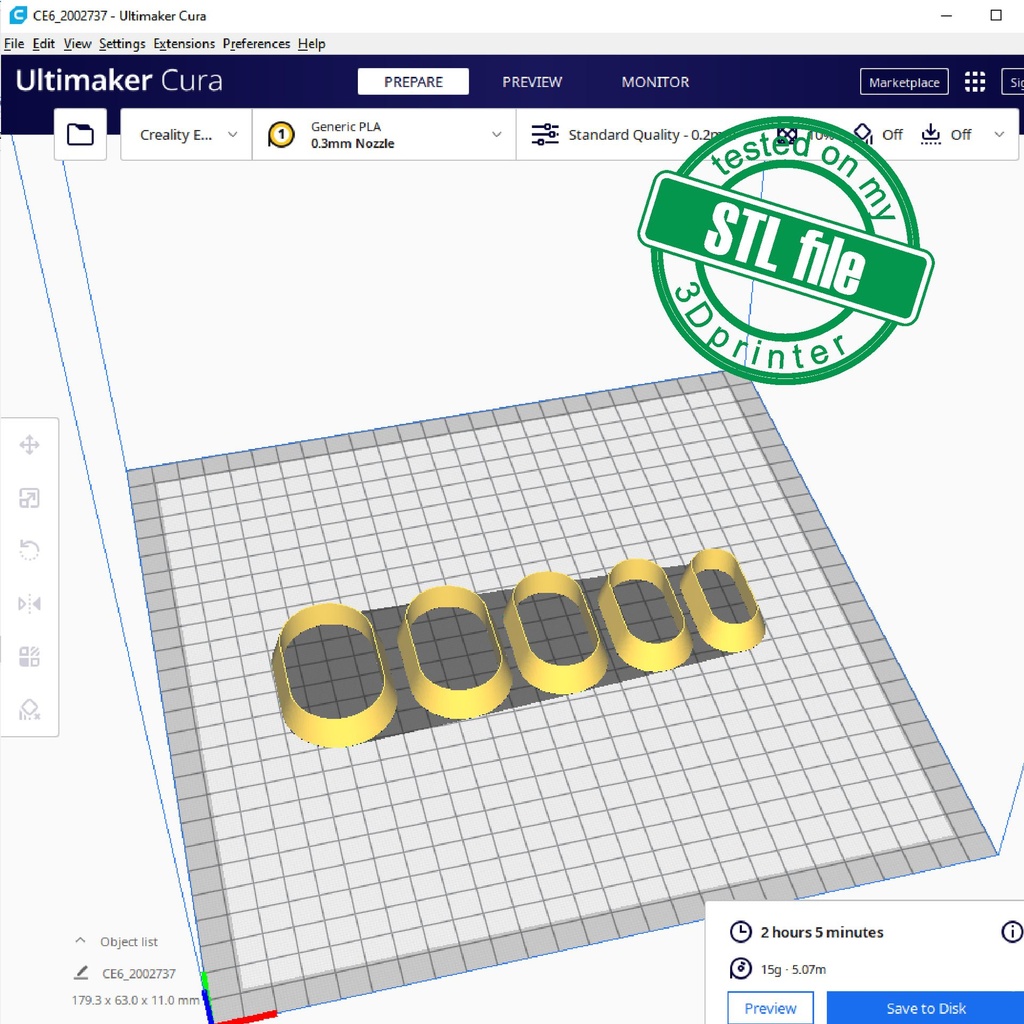Select the Support Blocker tool
Viewport: 1024px width, 1024px height.
click(x=30, y=709)
